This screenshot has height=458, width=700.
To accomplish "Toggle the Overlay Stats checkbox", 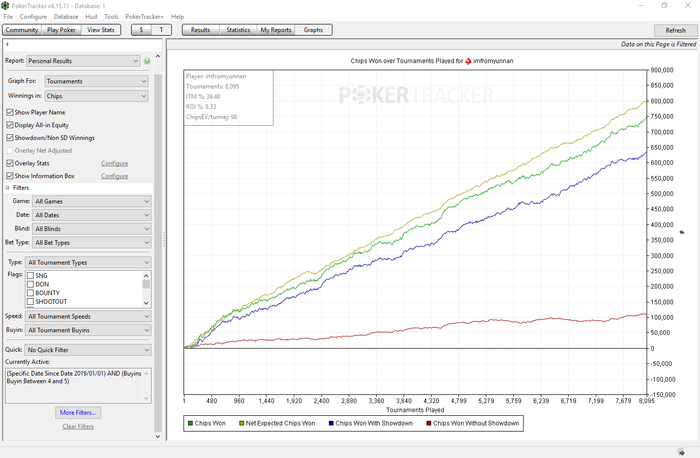I will [x=10, y=163].
